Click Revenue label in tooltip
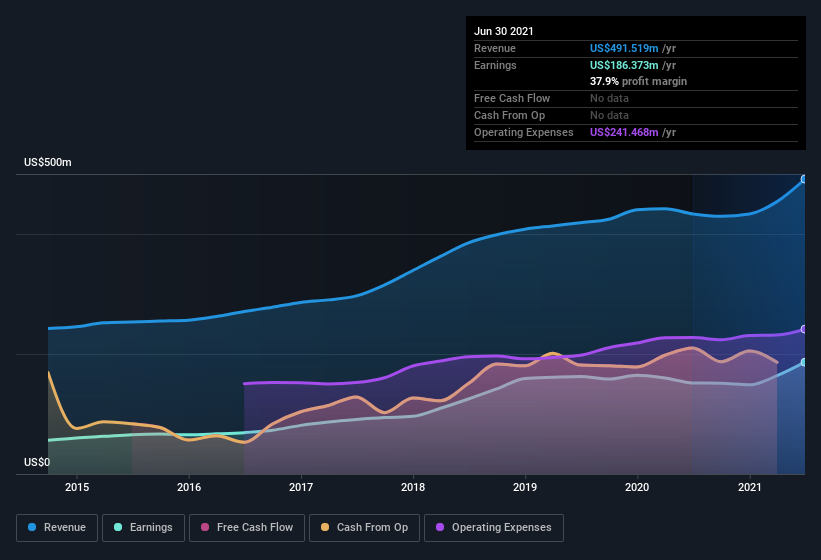The width and height of the screenshot is (821, 560). point(495,48)
